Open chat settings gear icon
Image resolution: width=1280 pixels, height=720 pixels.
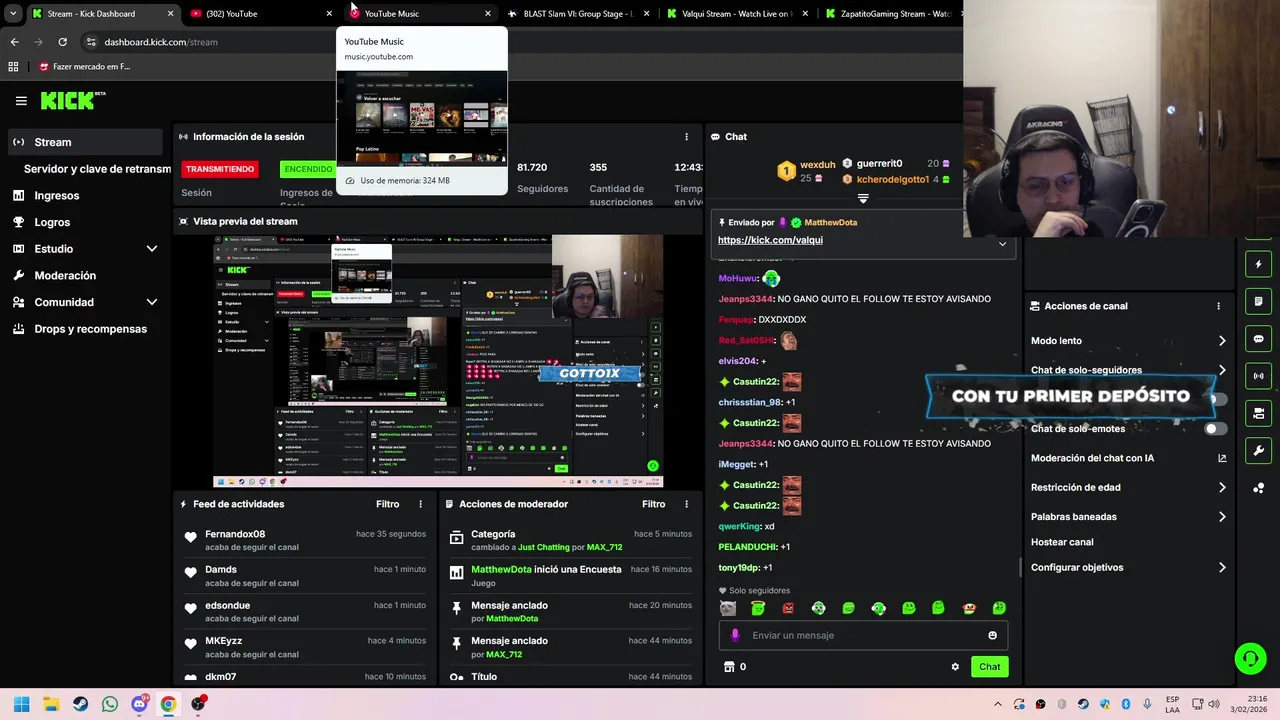coord(955,667)
